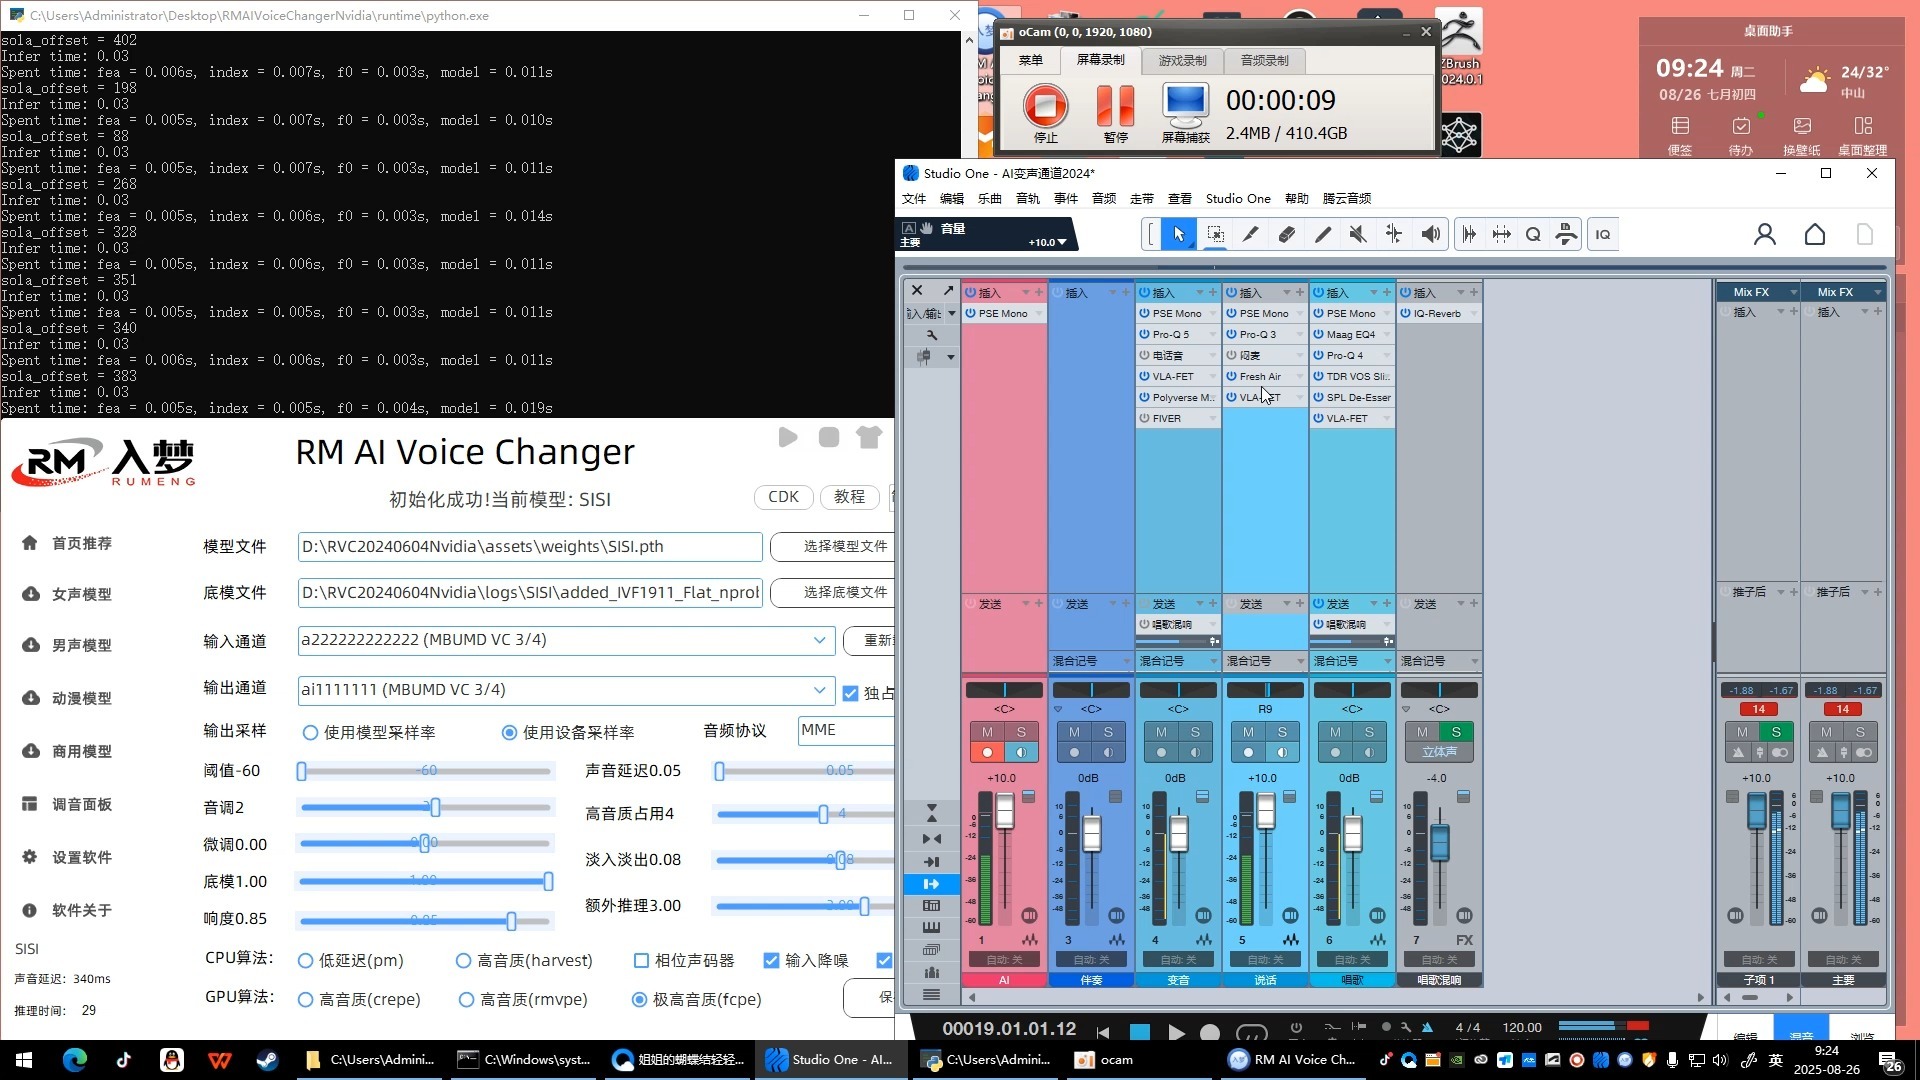The width and height of the screenshot is (1920, 1080).
Task: Click the return-to-zero transport icon
Action: (1103, 1032)
